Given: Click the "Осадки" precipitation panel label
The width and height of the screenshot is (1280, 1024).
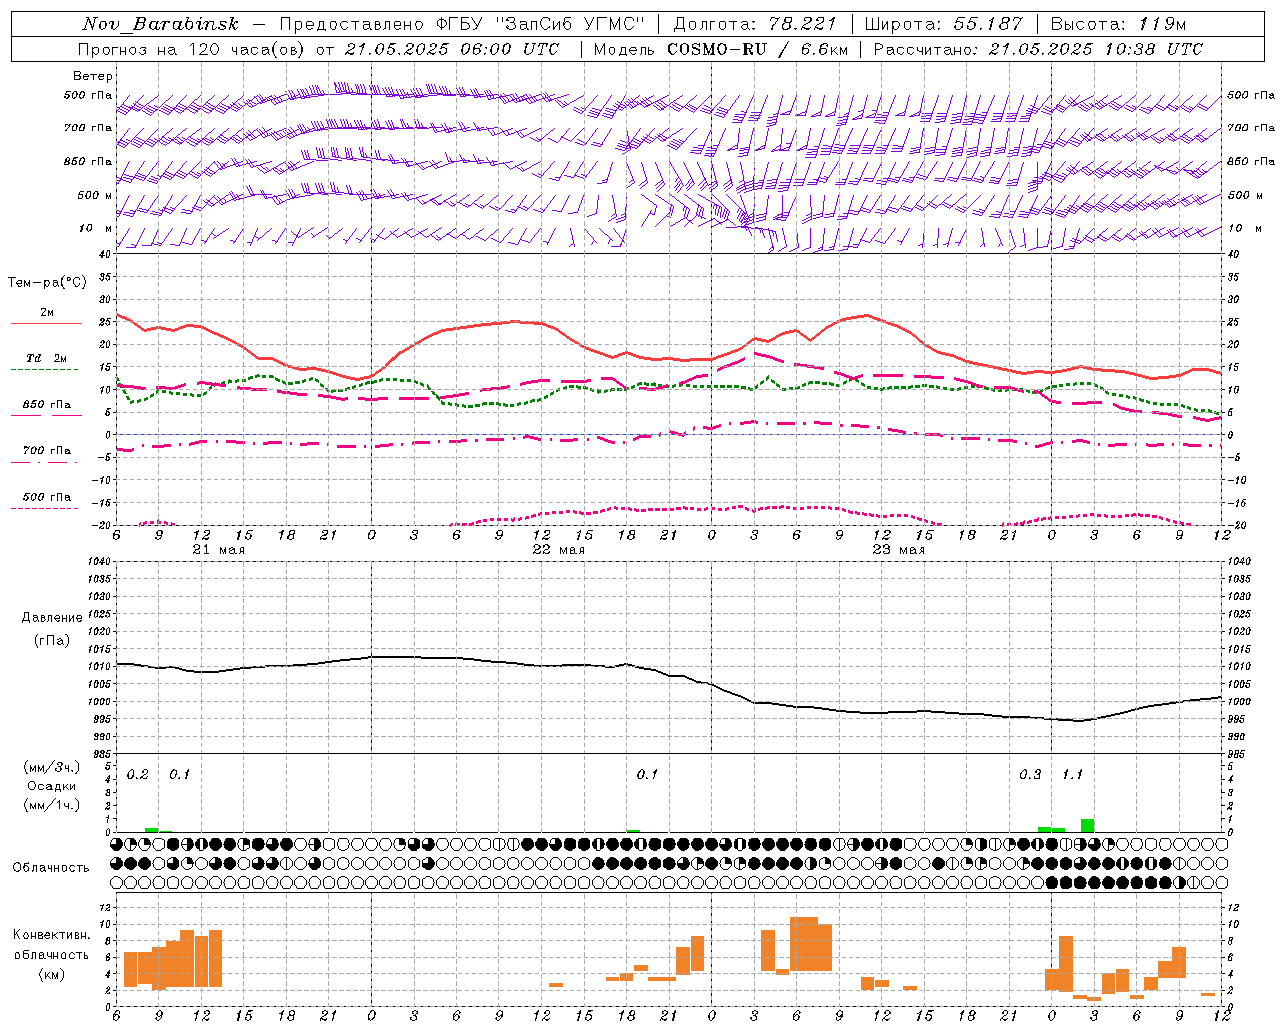Looking at the screenshot, I should [52, 786].
